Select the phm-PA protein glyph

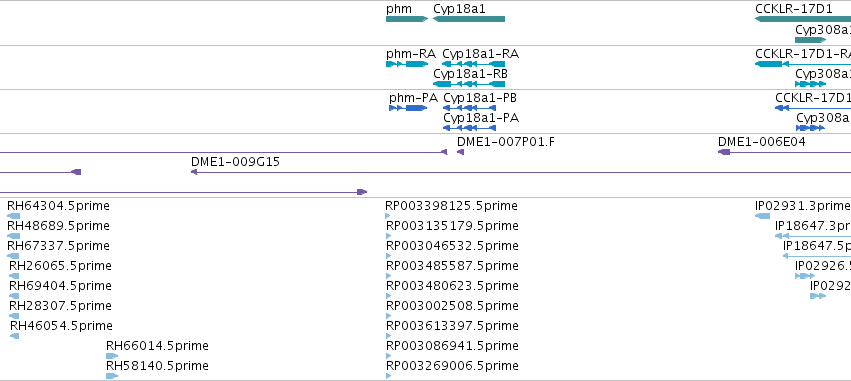click(x=408, y=108)
